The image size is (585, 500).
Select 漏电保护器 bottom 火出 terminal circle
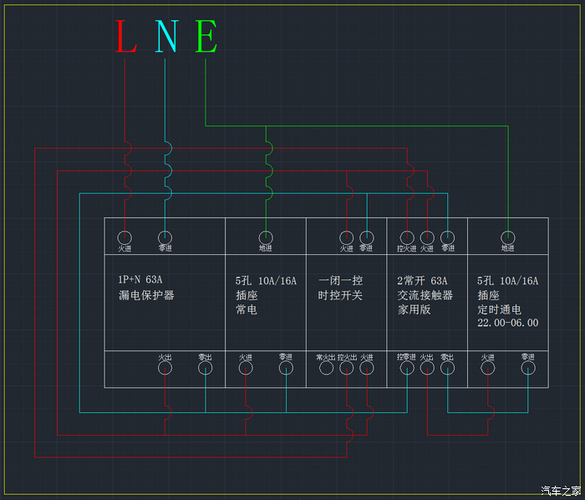tap(165, 368)
